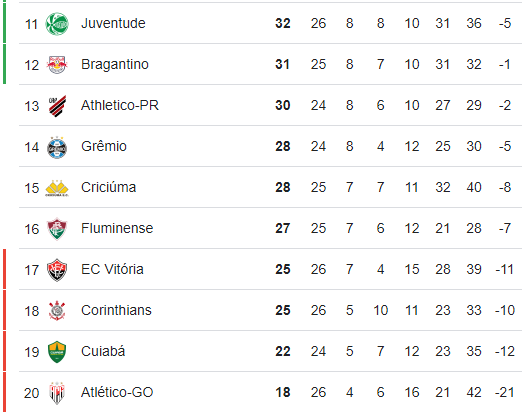Open the Juventude team link
The width and height of the screenshot is (522, 415).
113,23
